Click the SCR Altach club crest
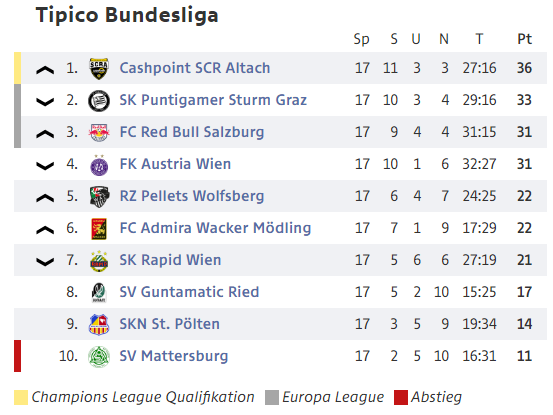 click(99, 68)
